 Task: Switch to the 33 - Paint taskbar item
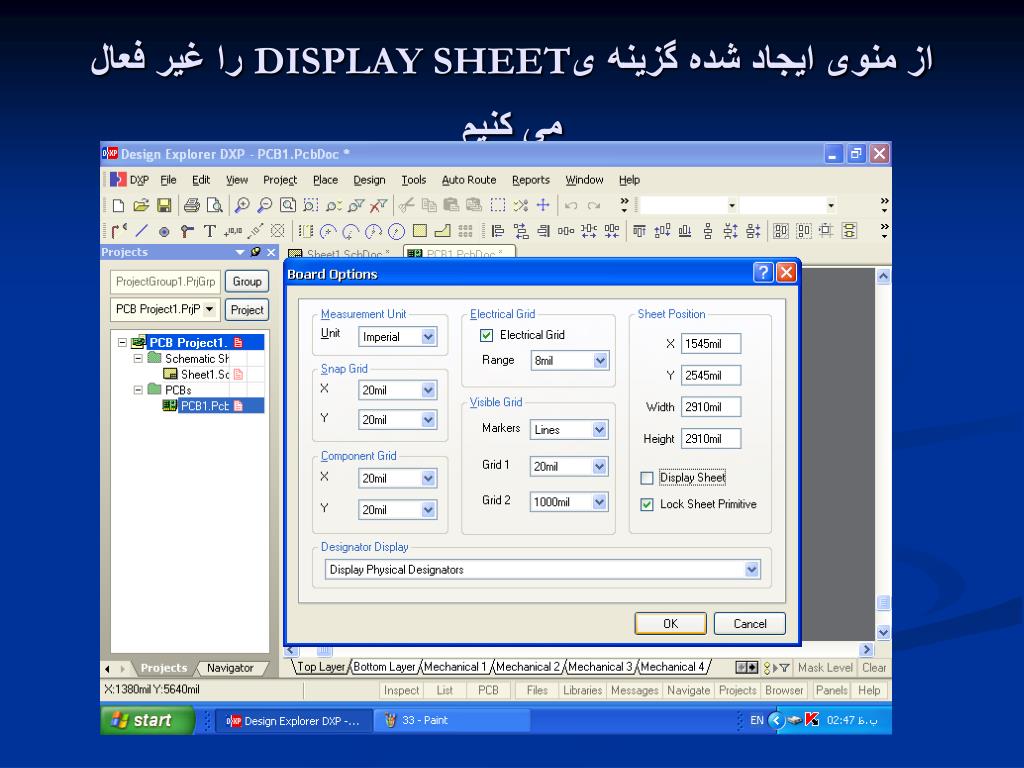tap(452, 720)
